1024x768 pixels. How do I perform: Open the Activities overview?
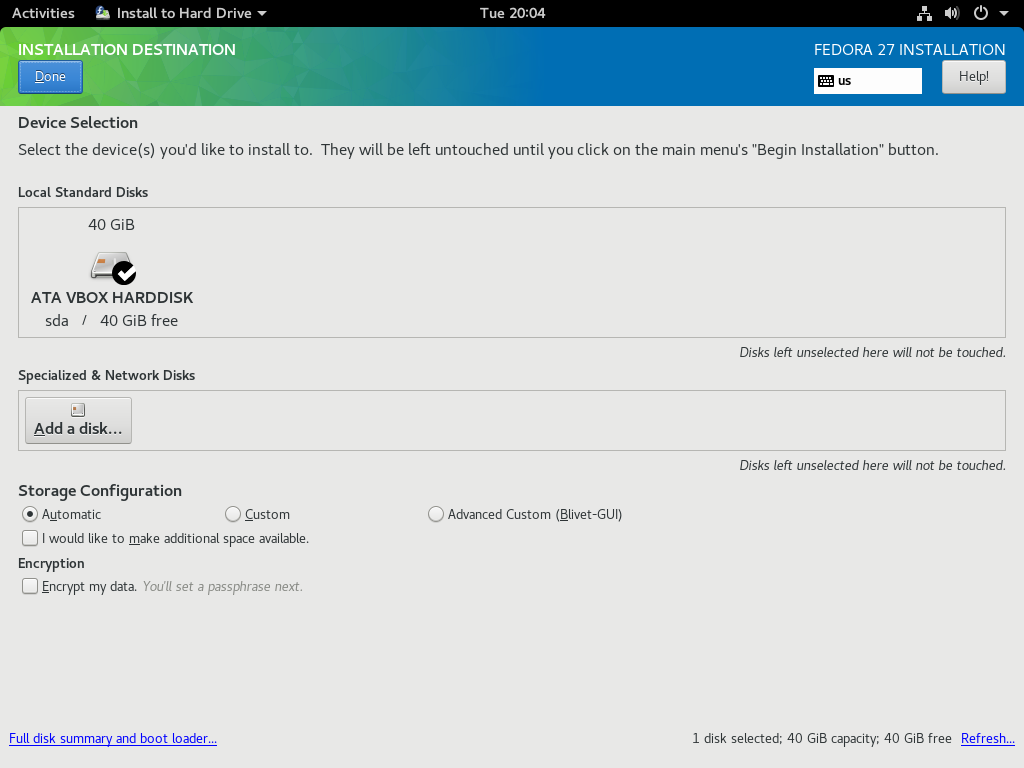[x=43, y=13]
